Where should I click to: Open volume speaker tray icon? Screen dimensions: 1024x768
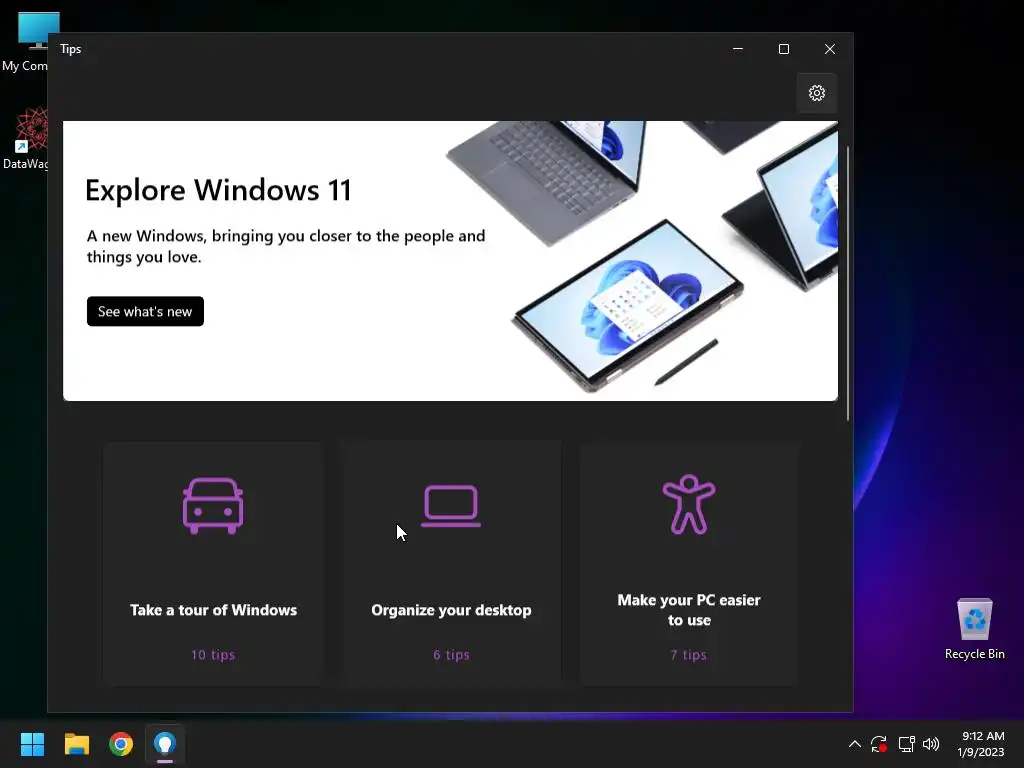coord(931,744)
